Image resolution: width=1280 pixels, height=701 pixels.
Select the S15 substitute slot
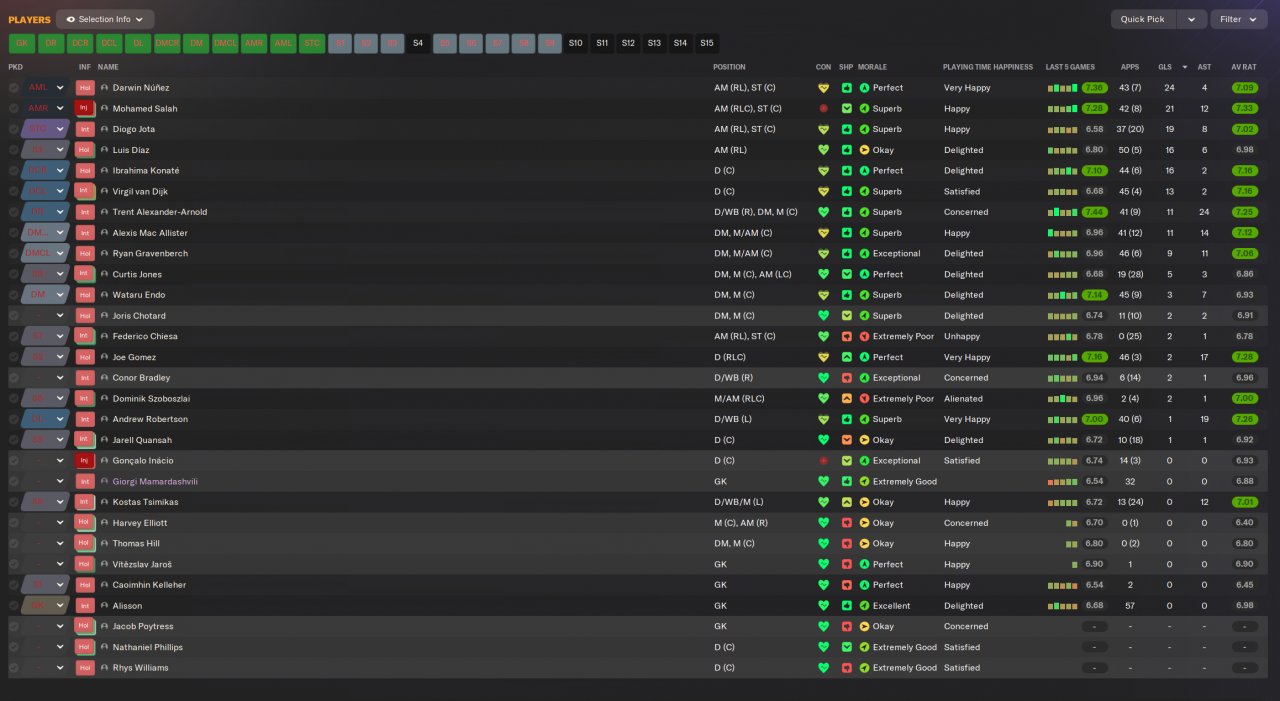(707, 43)
